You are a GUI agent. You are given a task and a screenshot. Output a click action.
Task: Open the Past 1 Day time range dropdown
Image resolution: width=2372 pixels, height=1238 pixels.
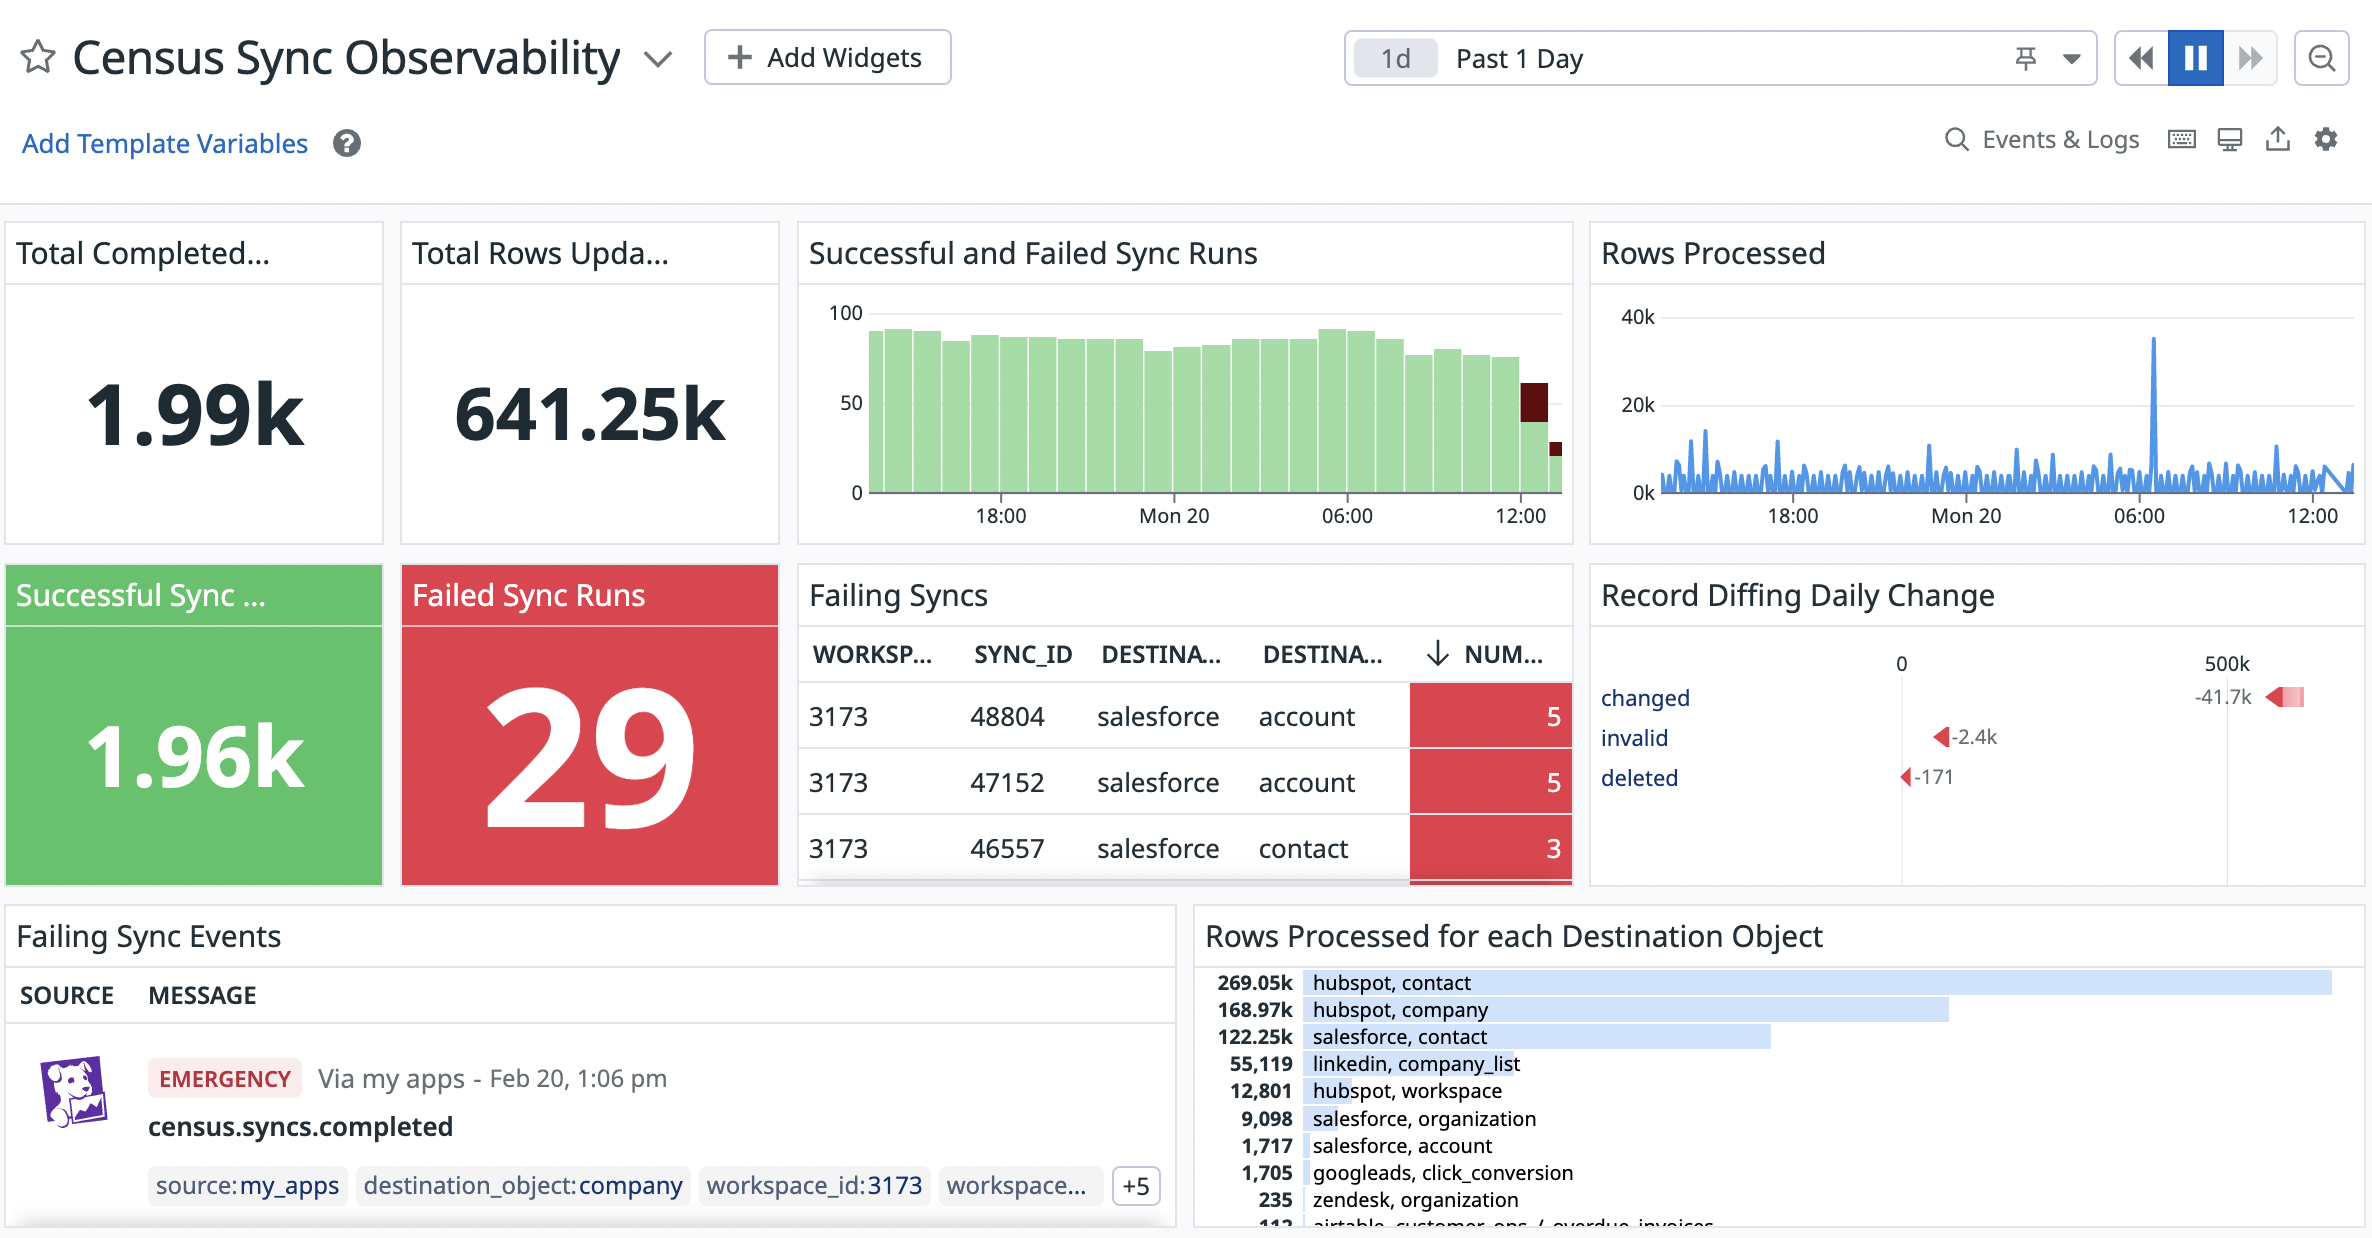click(x=2071, y=59)
